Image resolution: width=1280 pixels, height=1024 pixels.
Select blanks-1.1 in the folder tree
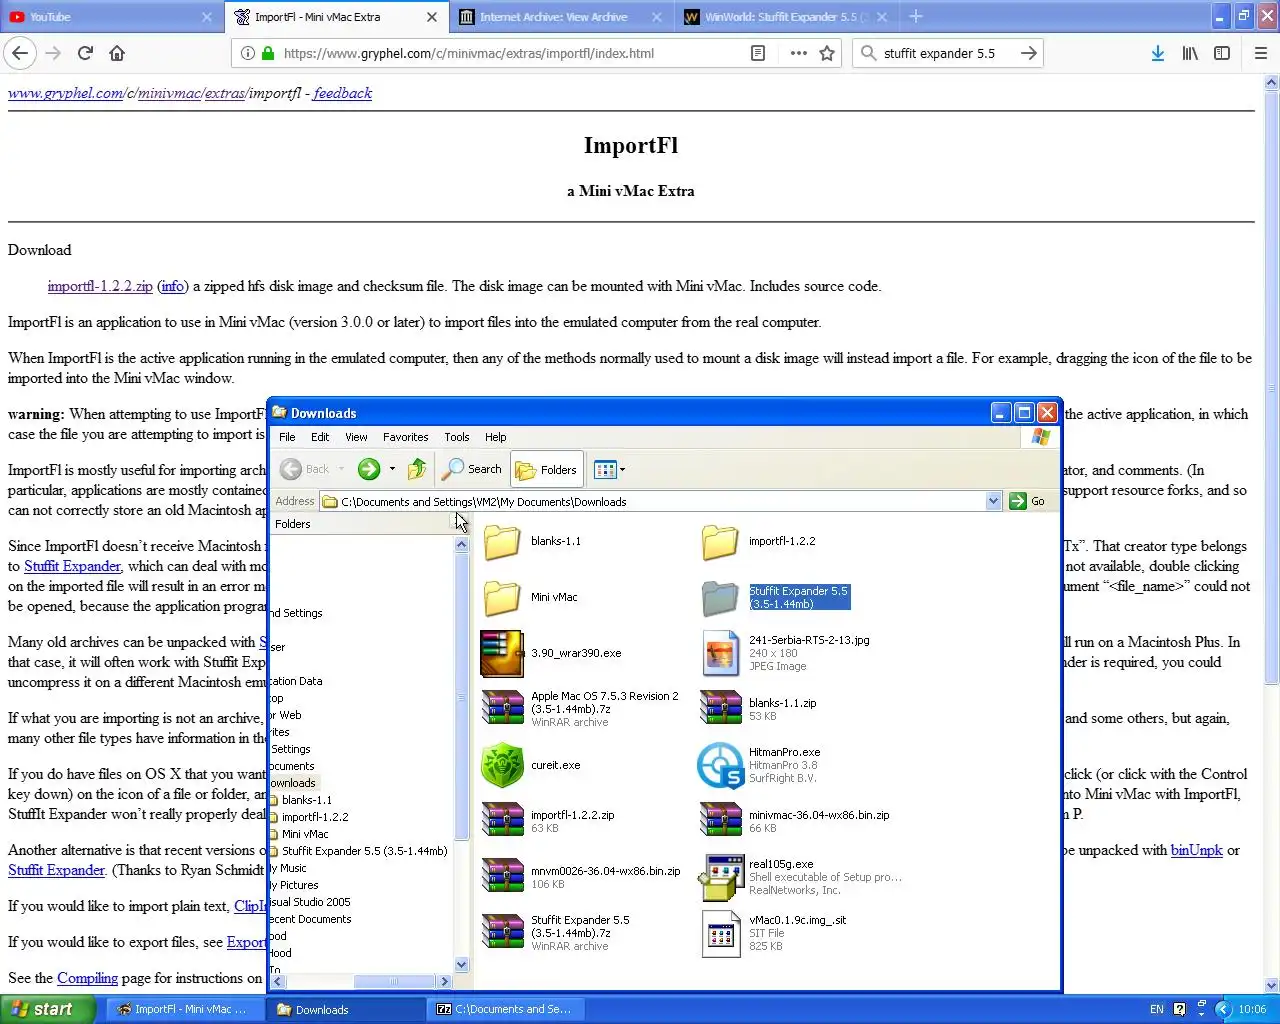point(306,800)
